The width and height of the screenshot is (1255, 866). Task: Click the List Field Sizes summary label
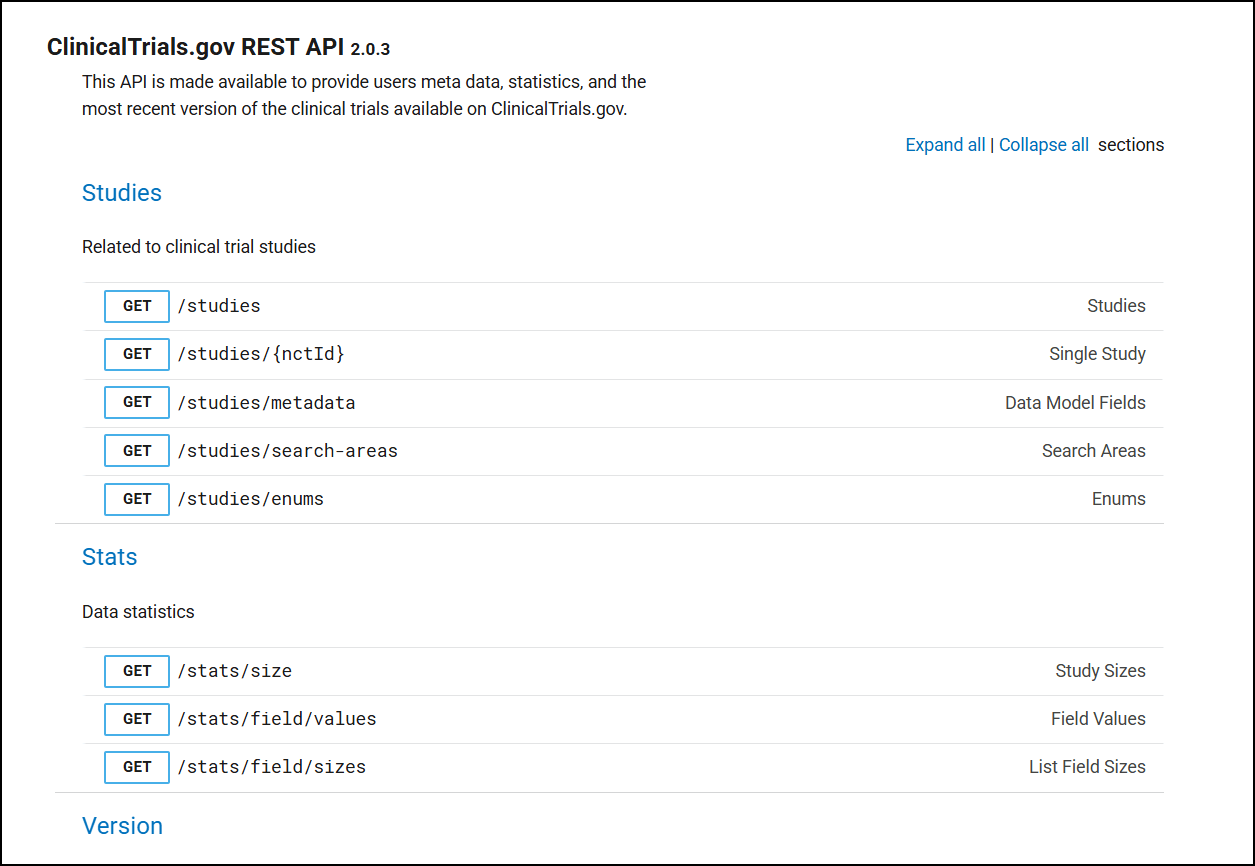[x=1087, y=767]
